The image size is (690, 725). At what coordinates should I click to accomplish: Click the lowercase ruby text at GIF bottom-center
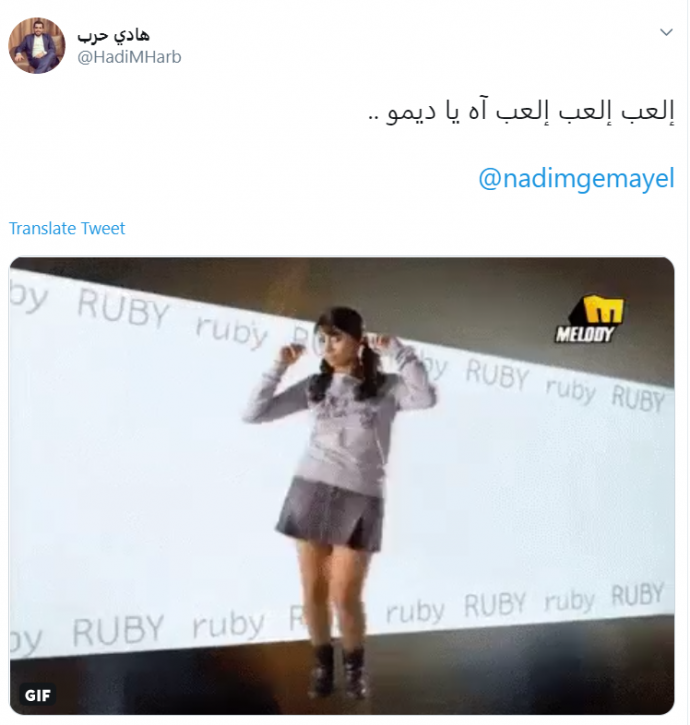[415, 611]
